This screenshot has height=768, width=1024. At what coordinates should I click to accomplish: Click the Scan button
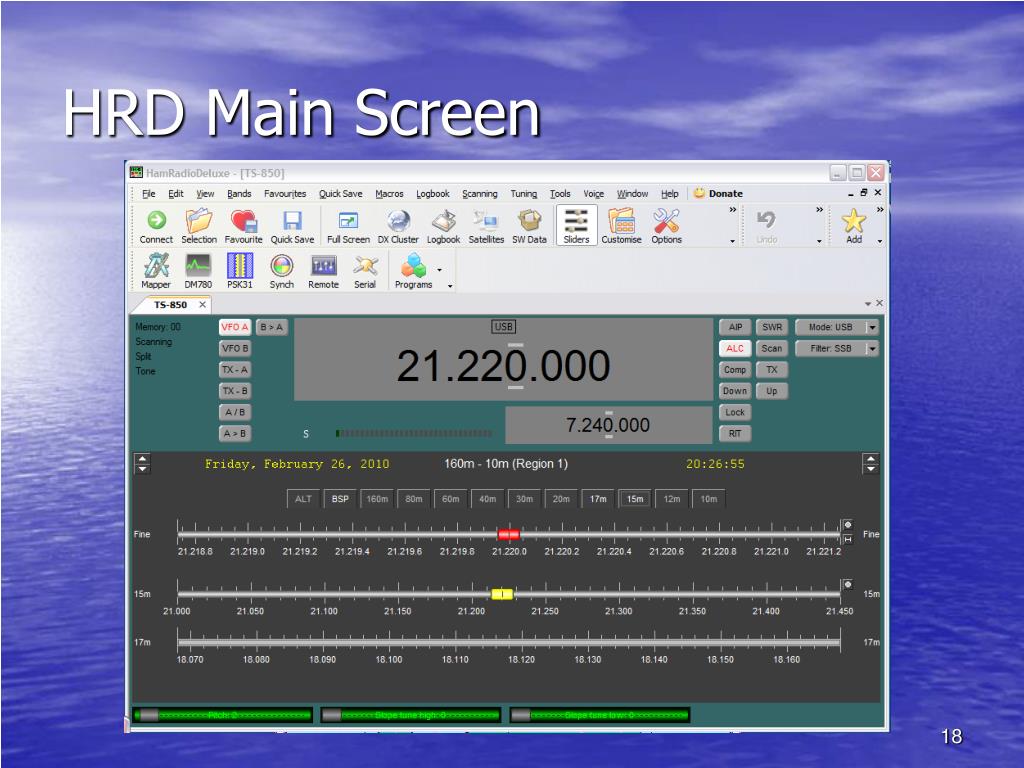(772, 349)
